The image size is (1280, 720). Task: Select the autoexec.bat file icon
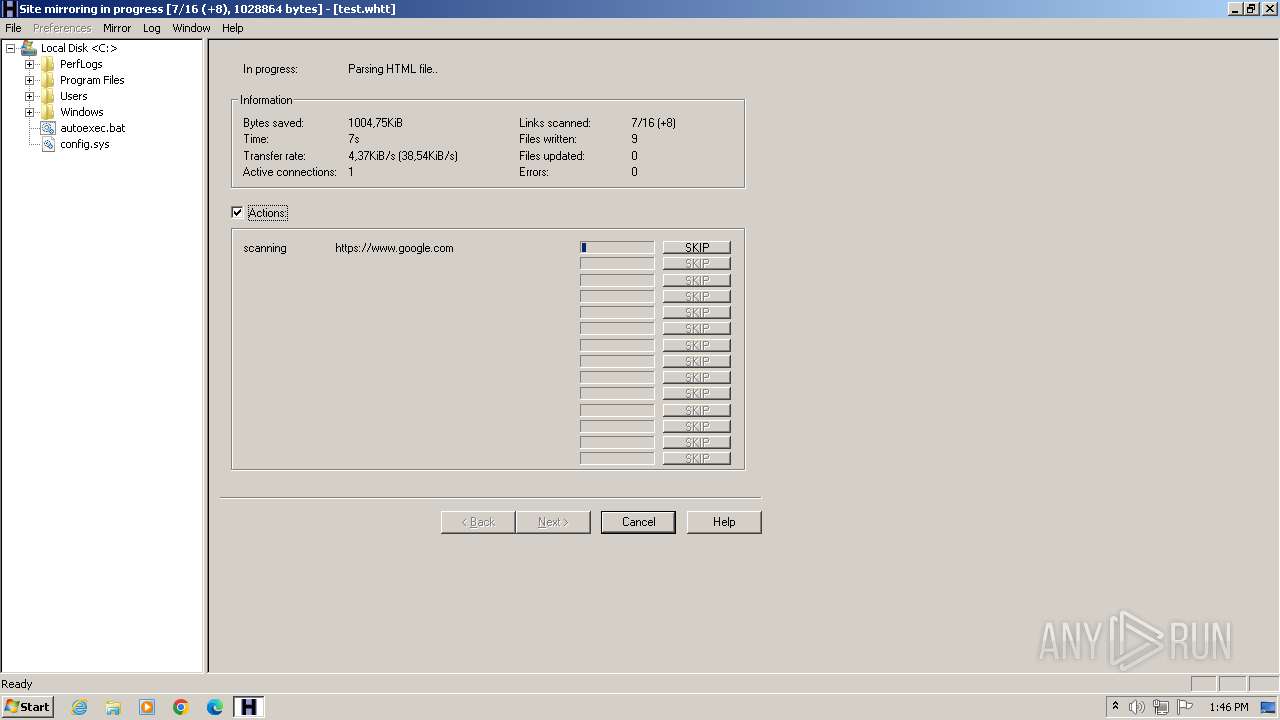point(47,128)
